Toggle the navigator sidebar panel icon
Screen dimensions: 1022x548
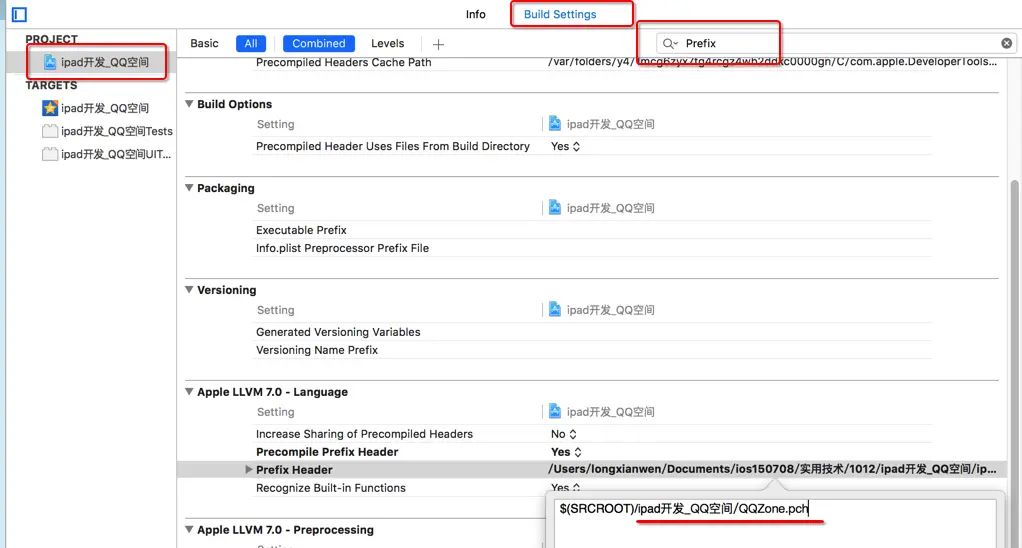[20, 14]
